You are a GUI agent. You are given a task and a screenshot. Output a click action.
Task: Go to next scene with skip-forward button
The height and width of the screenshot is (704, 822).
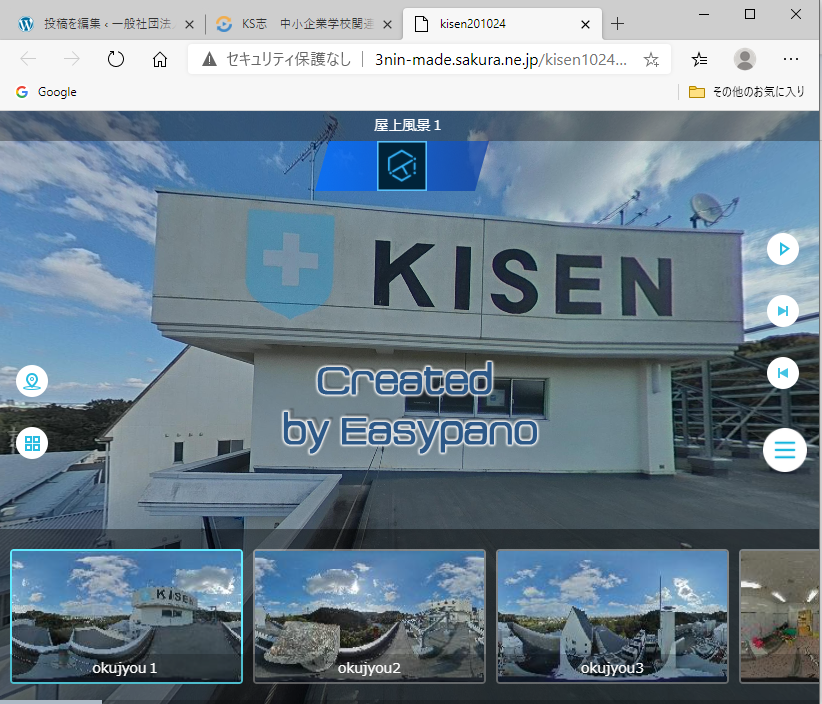pos(783,311)
